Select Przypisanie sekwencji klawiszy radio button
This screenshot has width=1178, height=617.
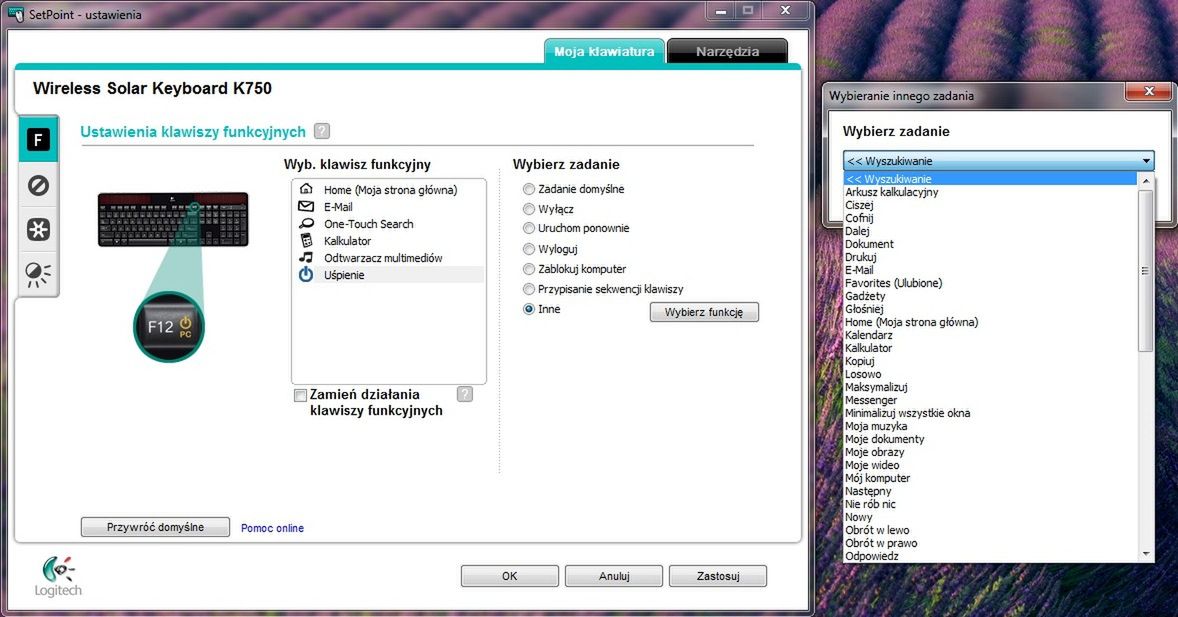tap(529, 289)
